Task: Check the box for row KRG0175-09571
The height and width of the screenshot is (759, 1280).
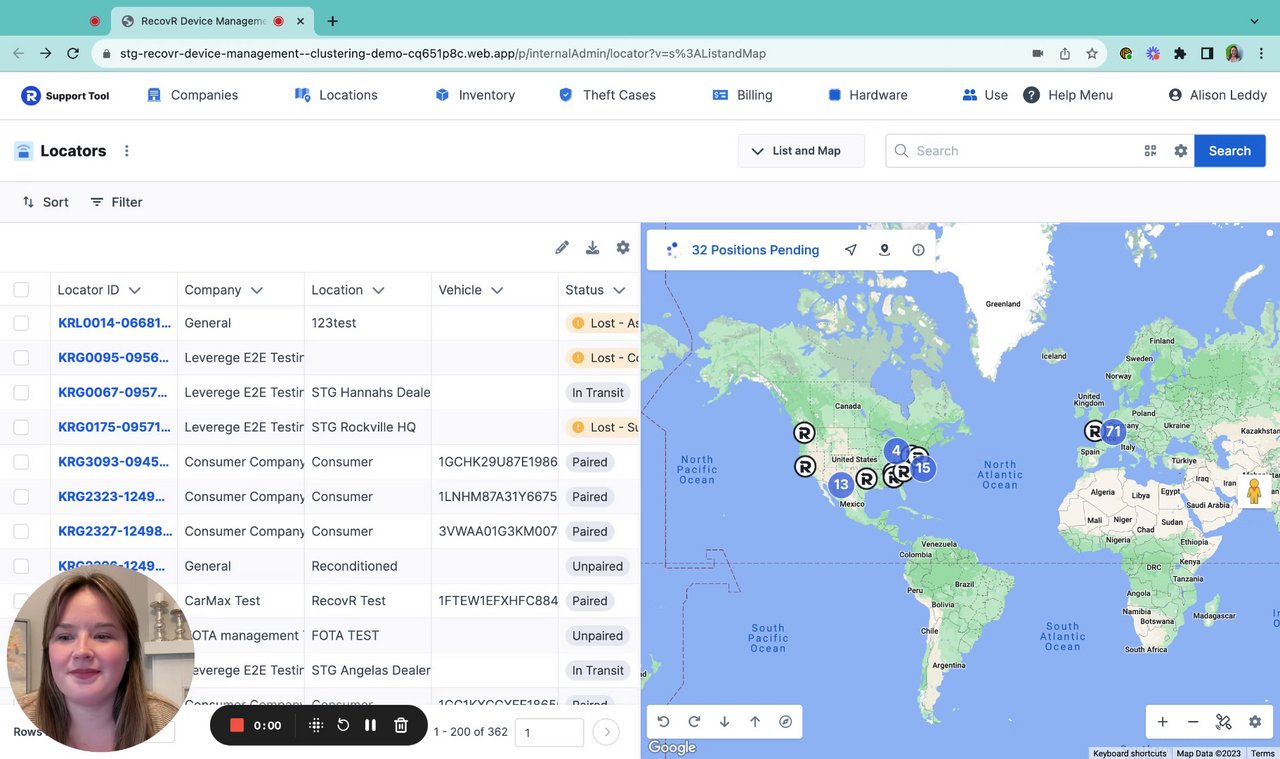Action: [x=21, y=427]
